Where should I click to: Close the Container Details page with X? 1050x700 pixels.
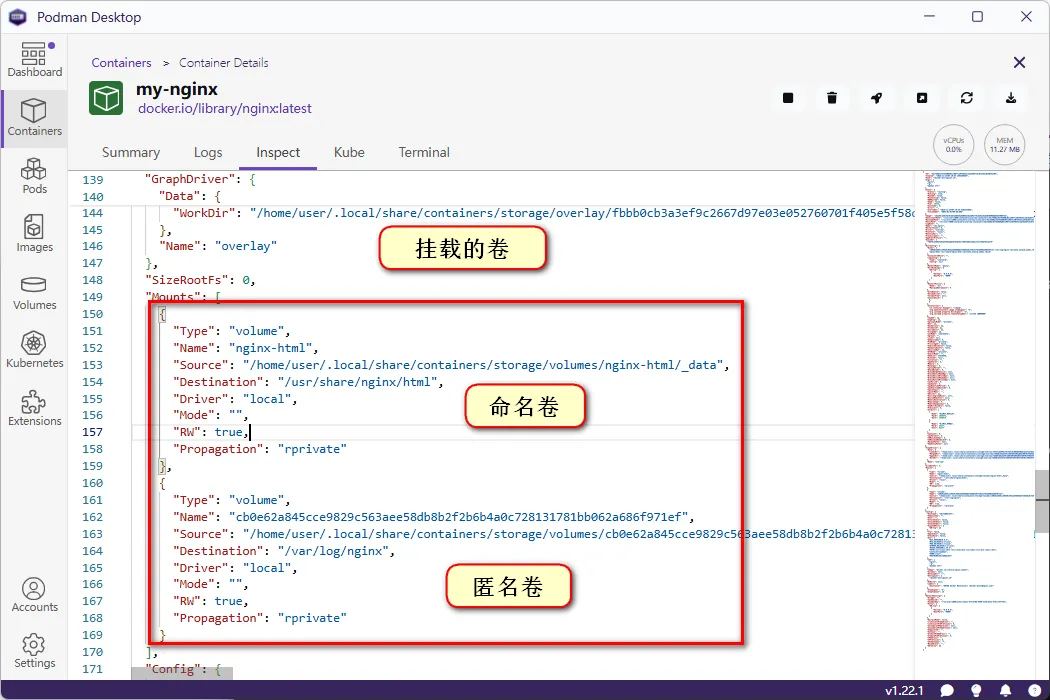(x=1019, y=63)
